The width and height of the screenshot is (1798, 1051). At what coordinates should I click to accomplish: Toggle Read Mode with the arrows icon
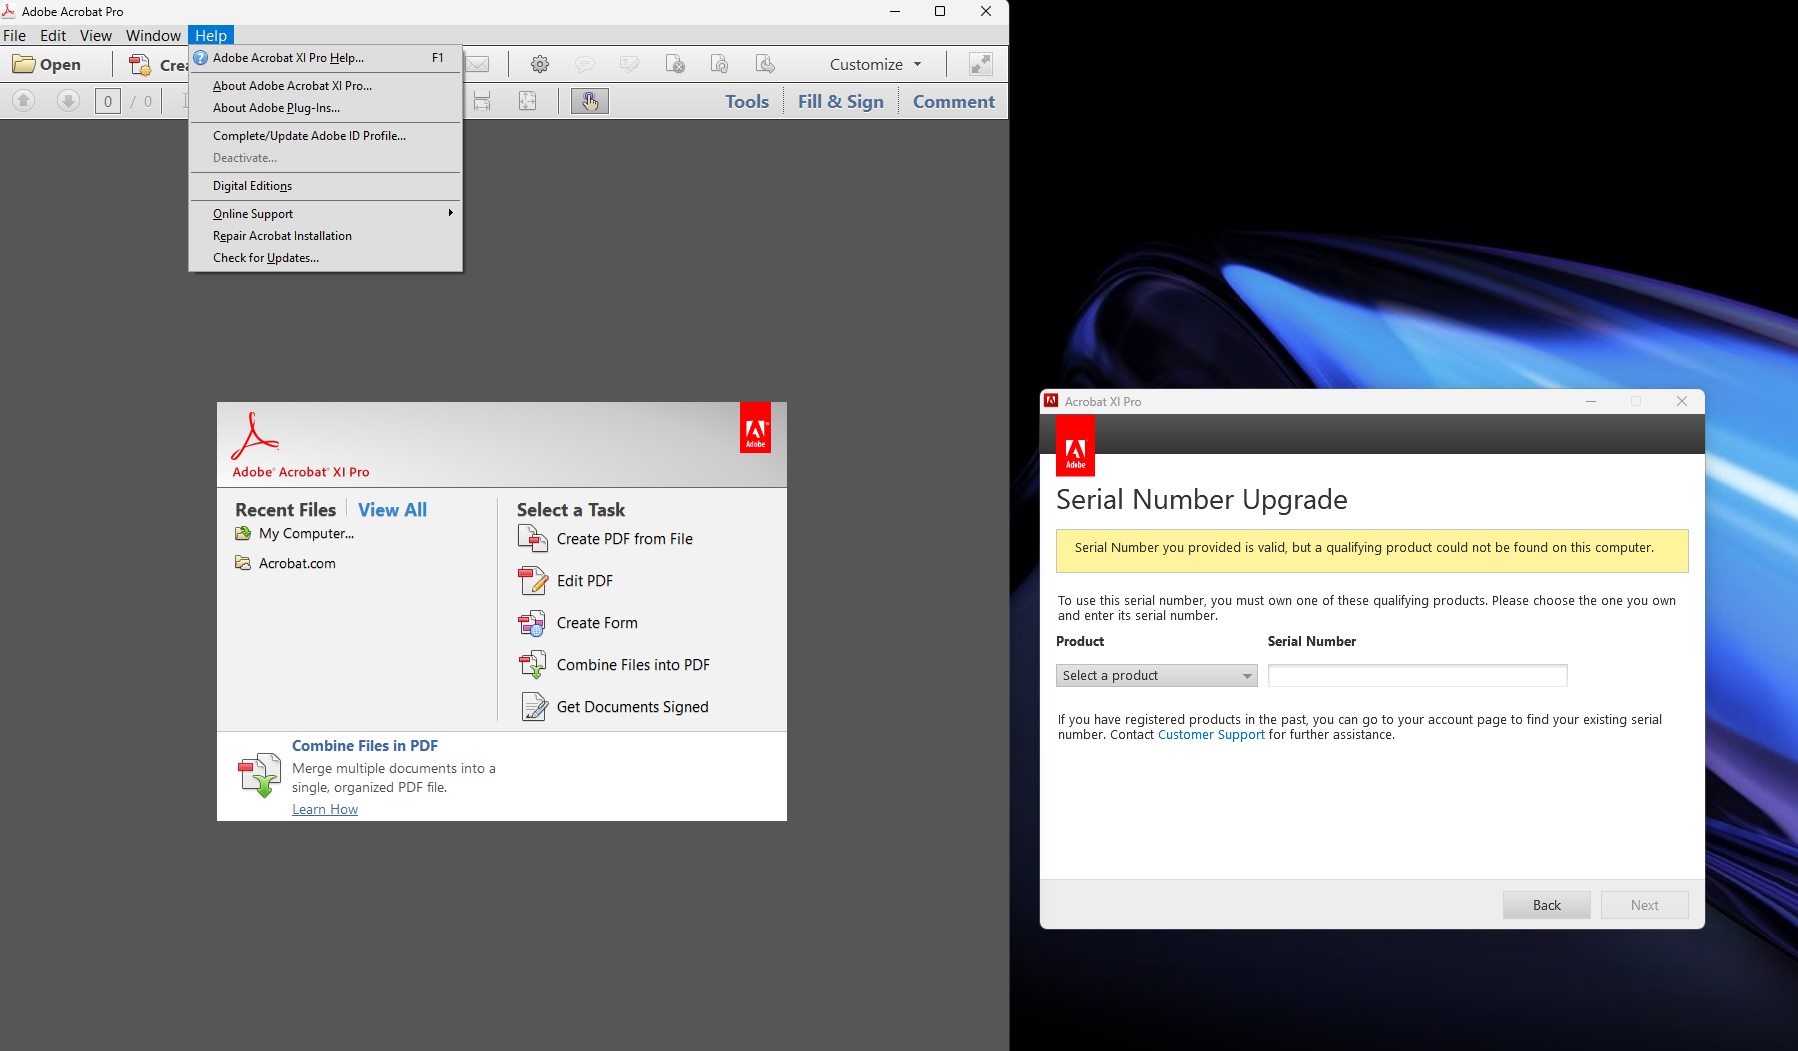point(978,64)
